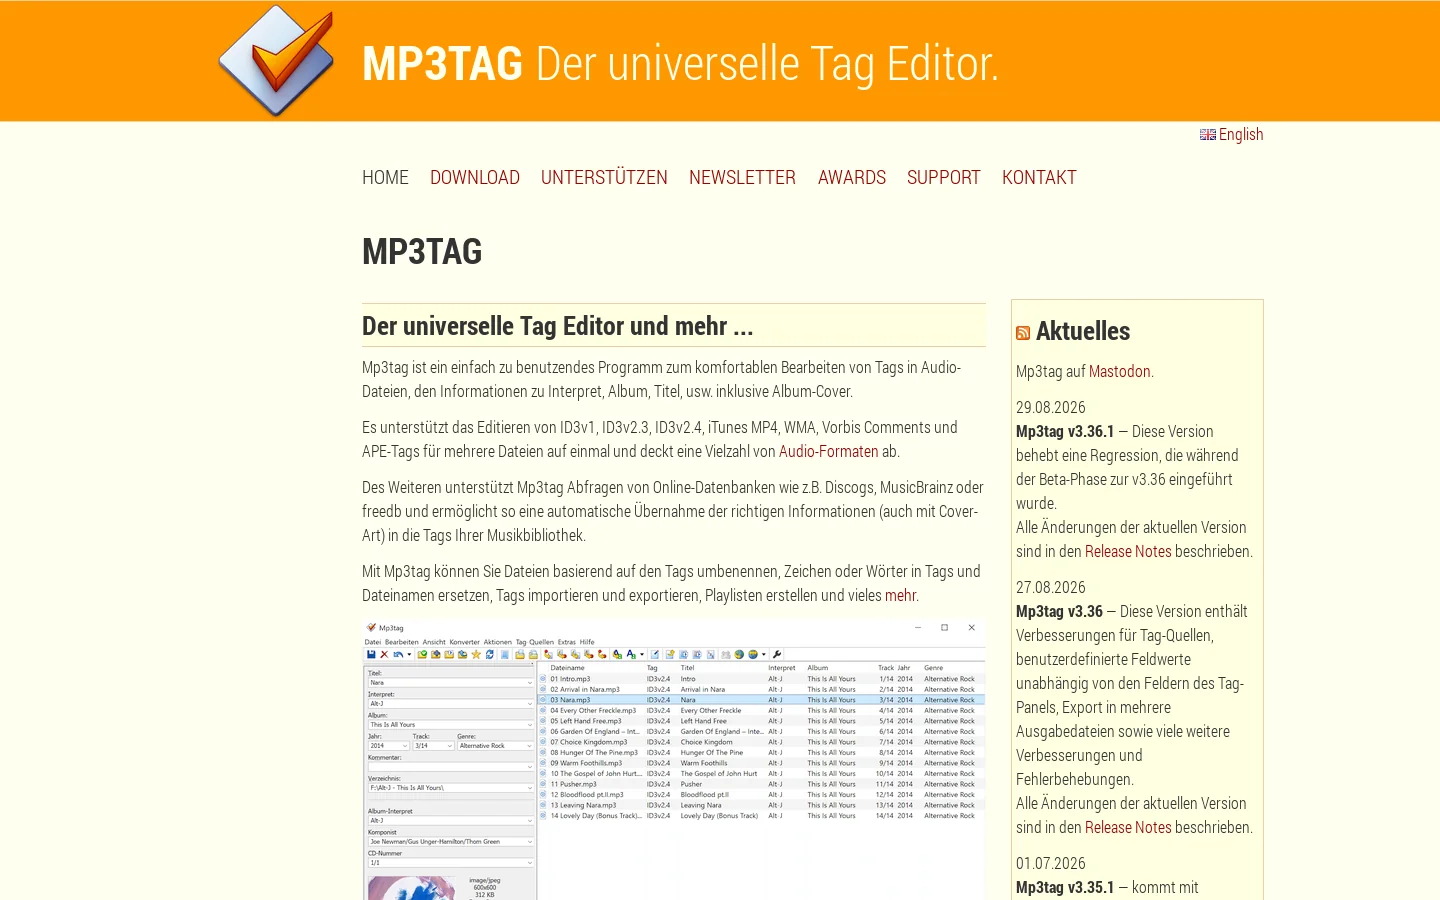Click the 'Aktuelles' sidebar heading
The height and width of the screenshot is (900, 1440).
point(1083,332)
